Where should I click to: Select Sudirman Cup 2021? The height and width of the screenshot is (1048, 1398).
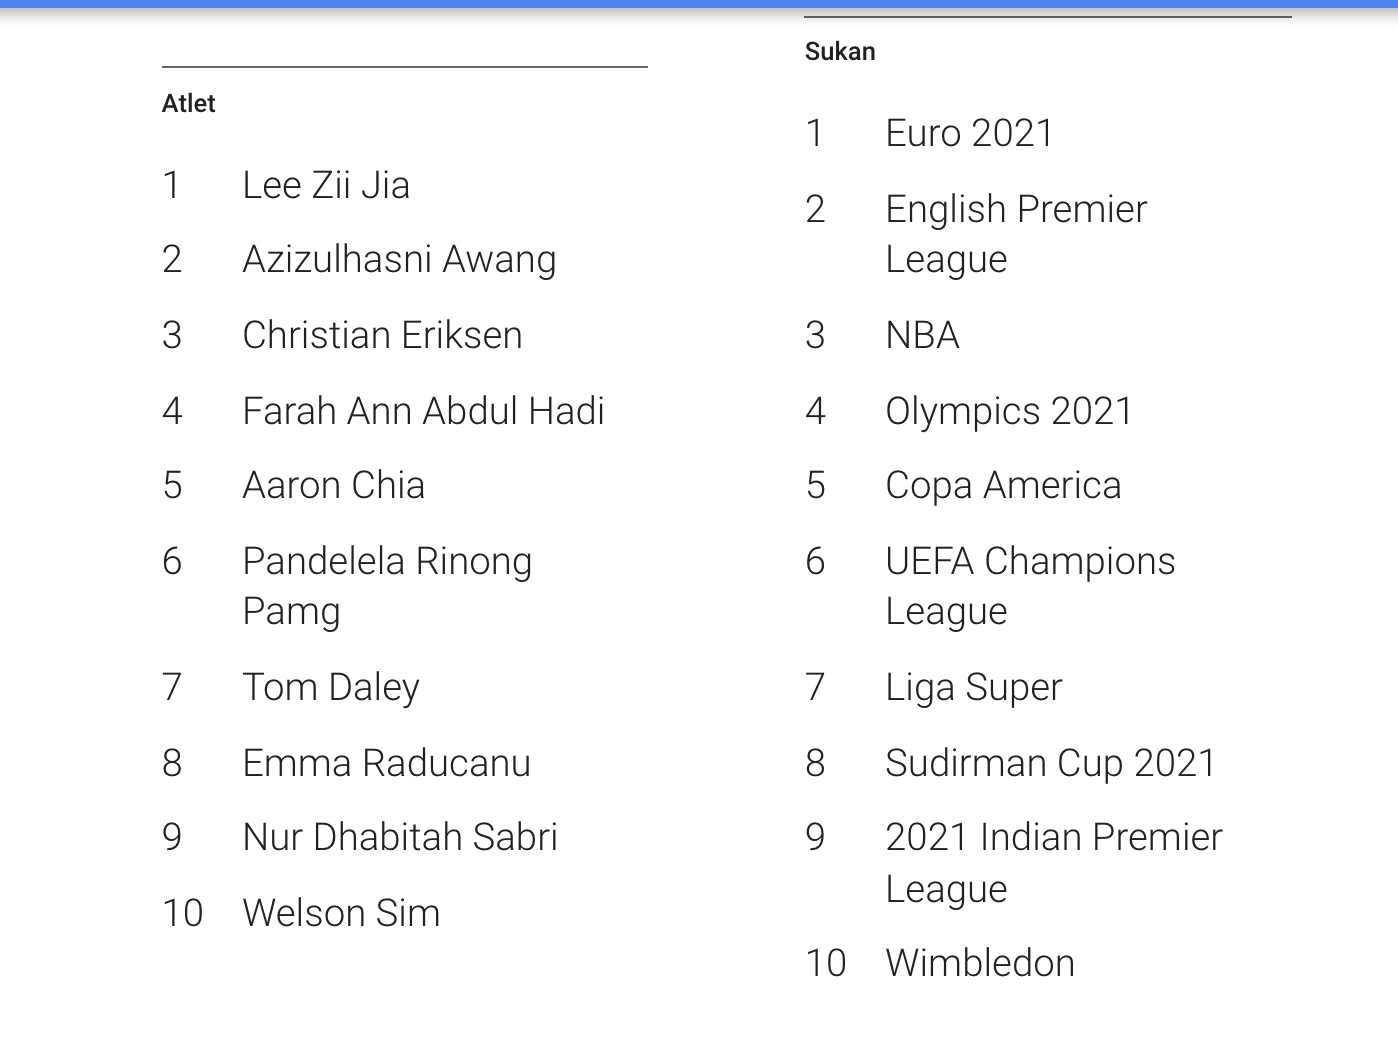[1050, 764]
